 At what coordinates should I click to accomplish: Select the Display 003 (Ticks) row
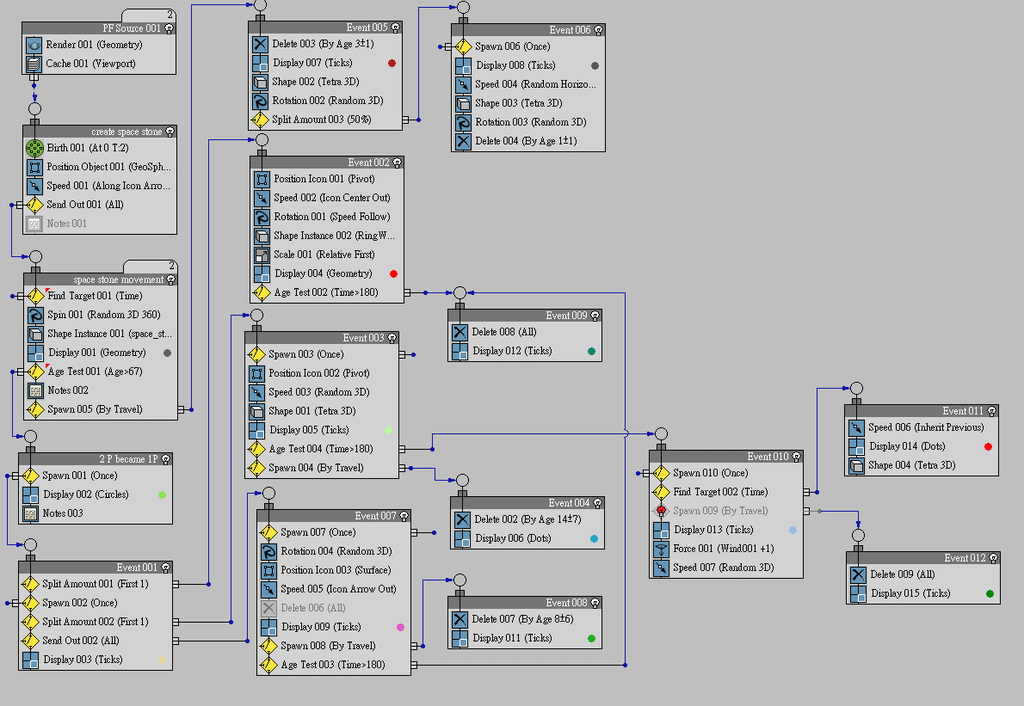[x=95, y=660]
